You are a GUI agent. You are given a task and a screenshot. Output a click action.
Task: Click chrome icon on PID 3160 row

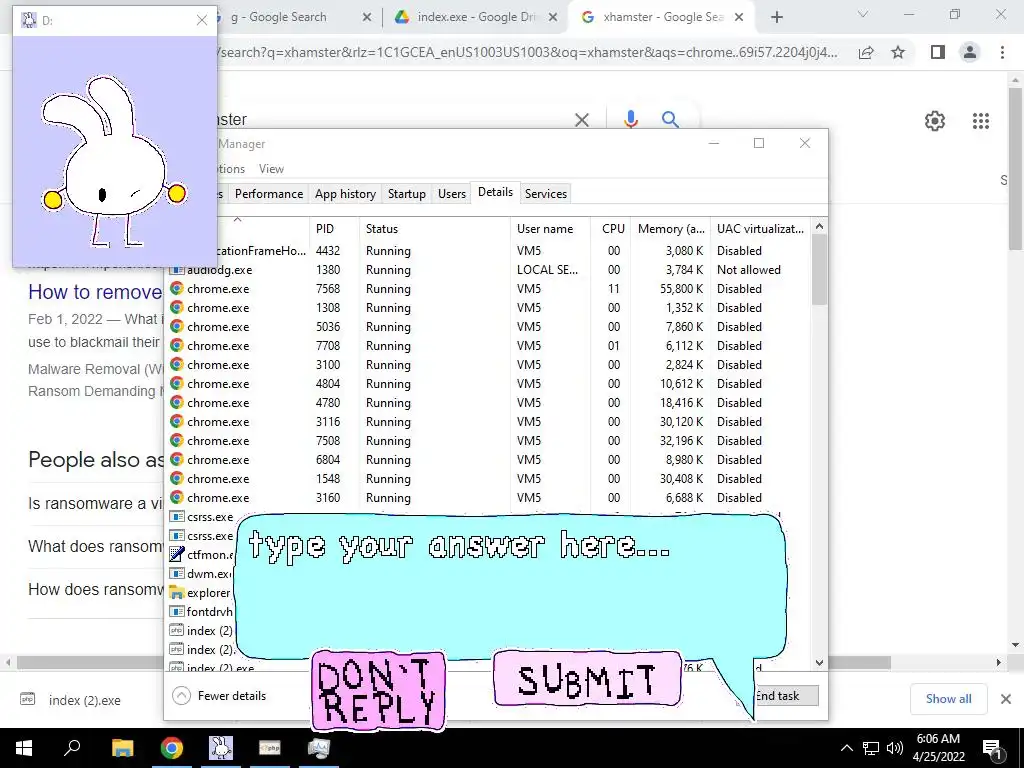click(x=176, y=496)
